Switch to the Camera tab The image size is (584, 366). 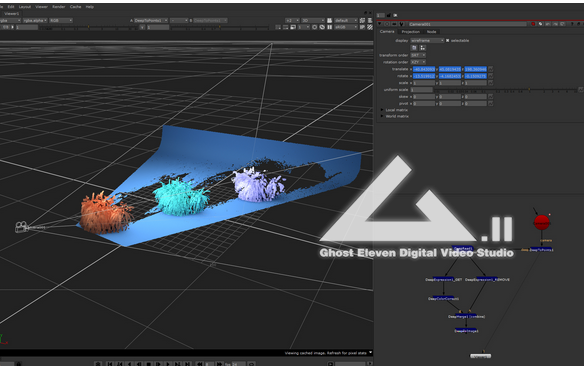tap(387, 32)
